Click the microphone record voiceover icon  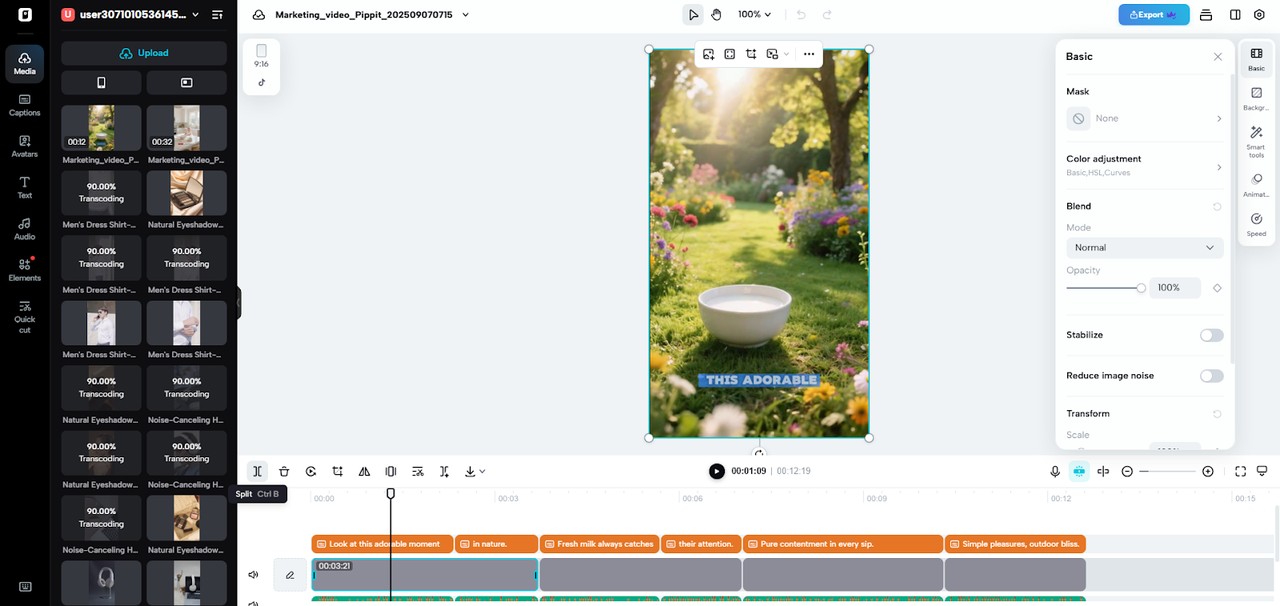click(x=1055, y=471)
